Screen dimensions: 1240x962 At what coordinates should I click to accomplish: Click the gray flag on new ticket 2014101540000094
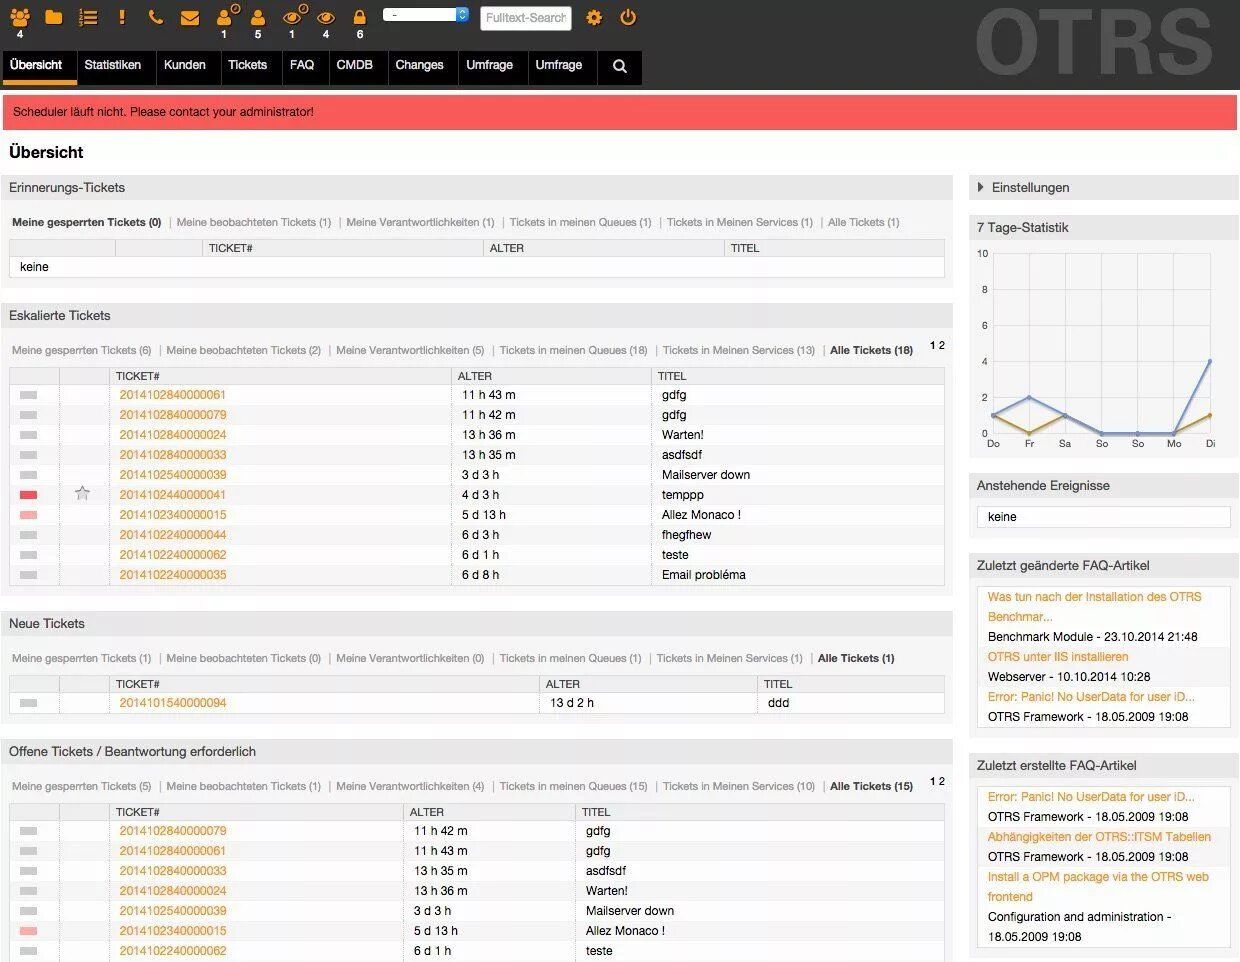click(x=28, y=703)
